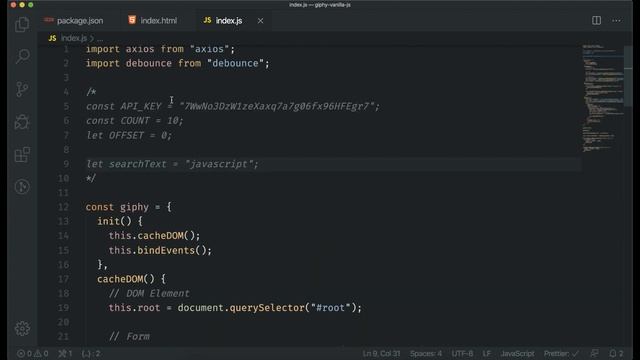This screenshot has width=640, height=360.
Task: Click line number 17 in the gutter
Action: (63, 279)
